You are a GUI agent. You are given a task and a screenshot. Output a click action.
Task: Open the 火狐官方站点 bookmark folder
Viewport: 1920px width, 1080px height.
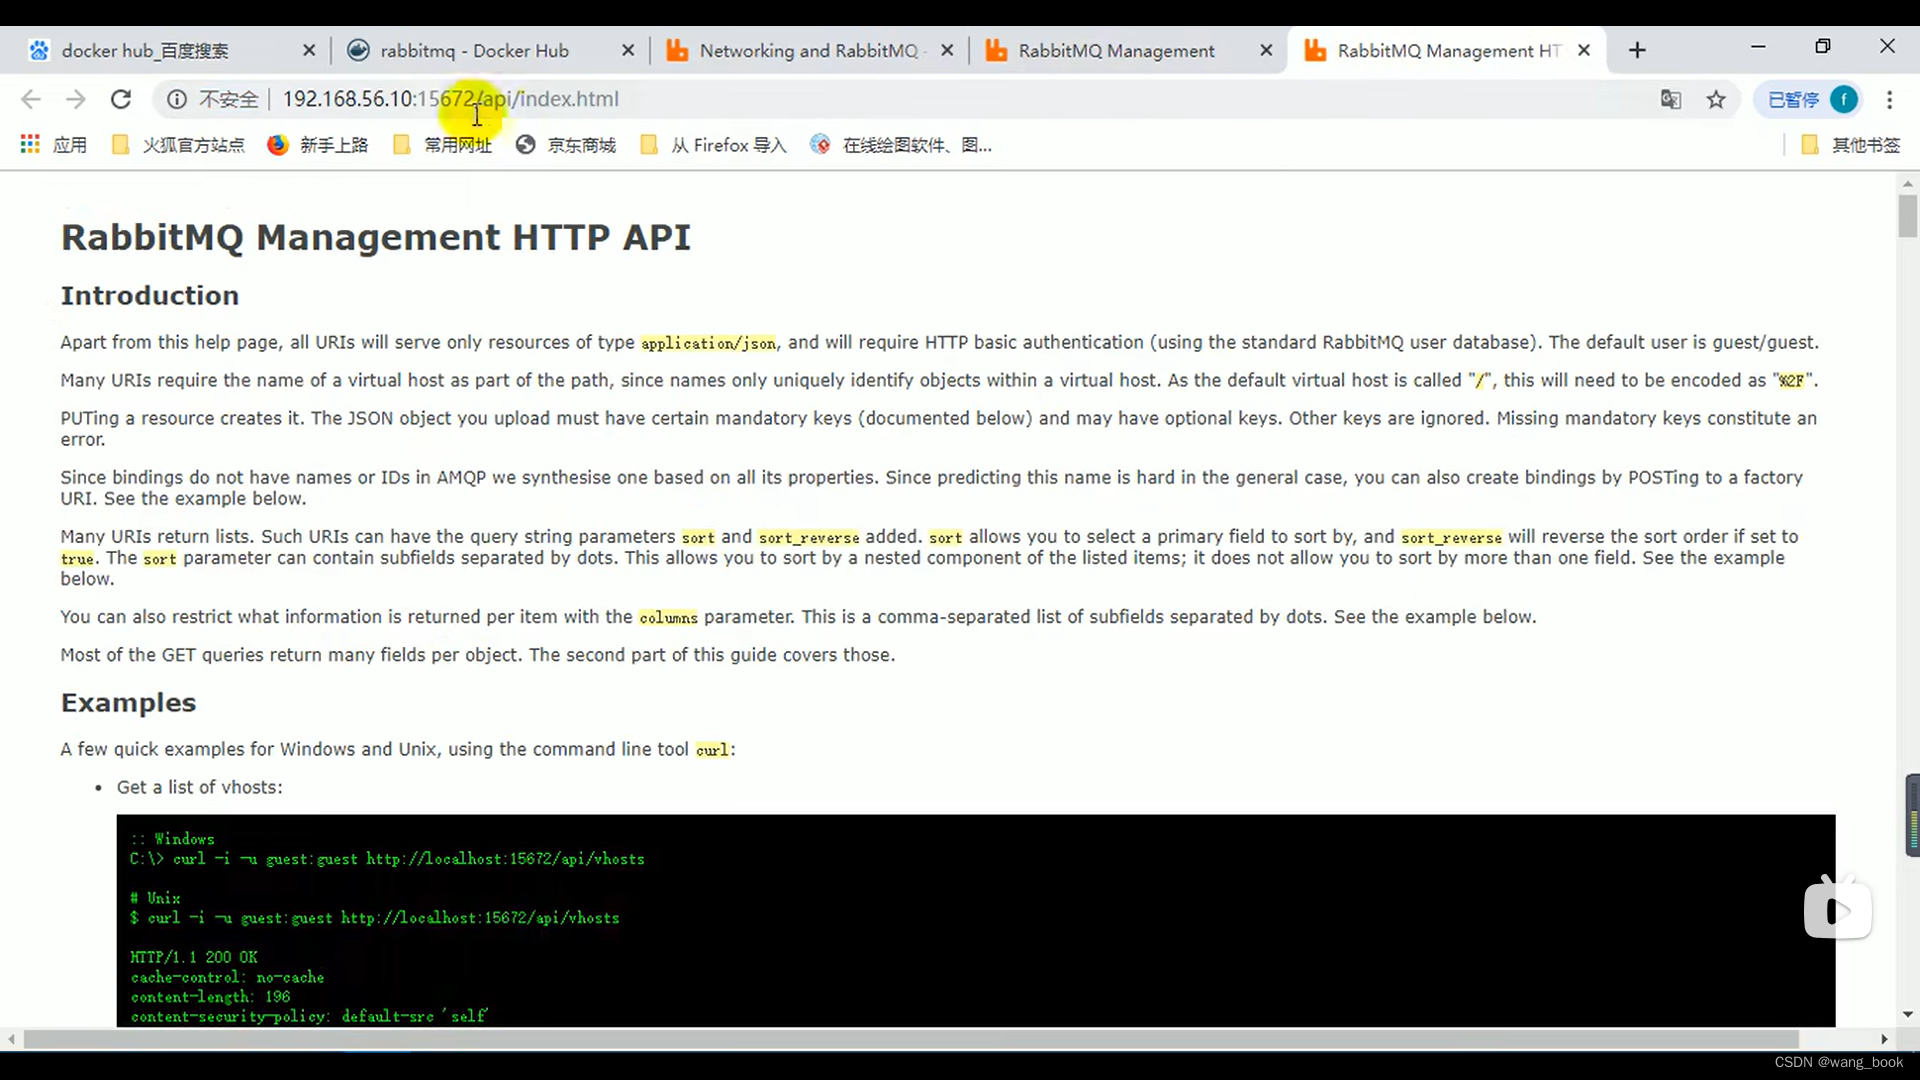point(178,145)
